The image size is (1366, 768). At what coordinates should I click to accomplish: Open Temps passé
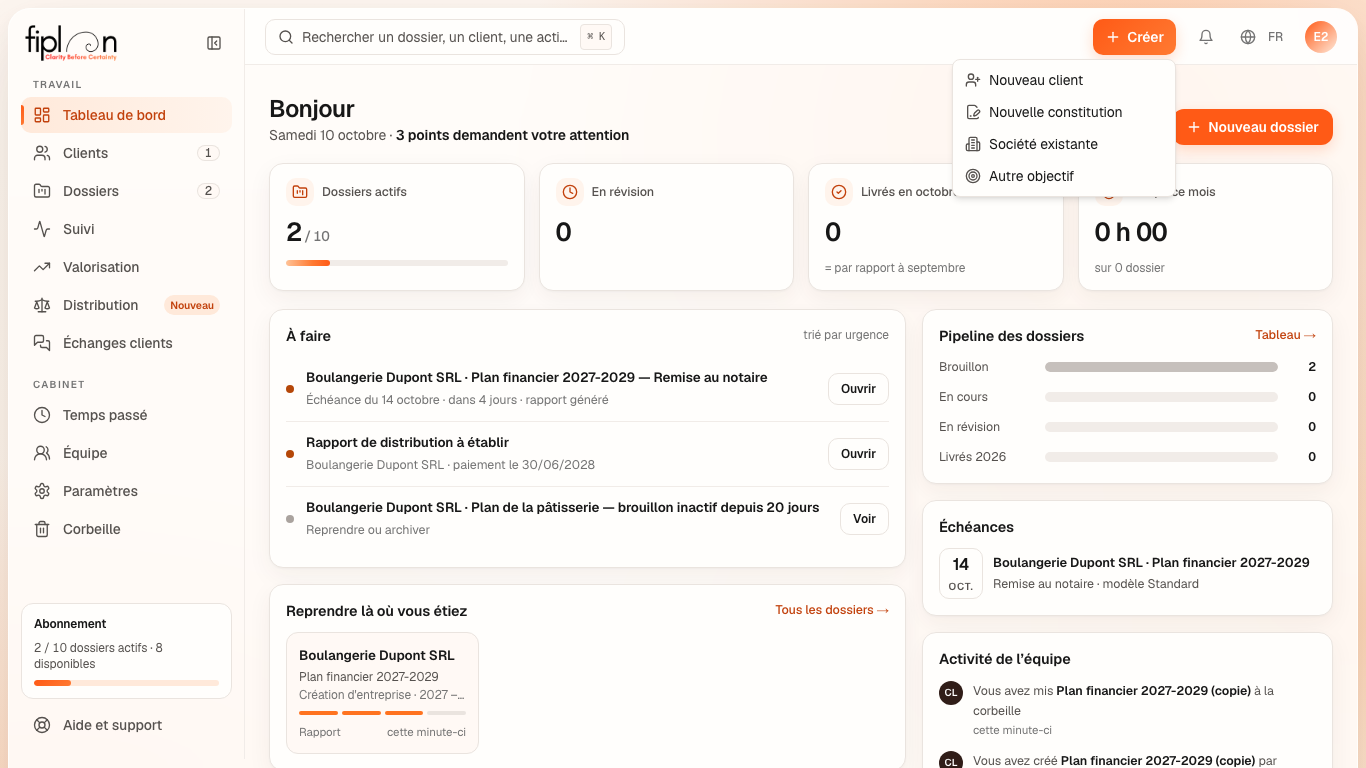tap(126, 415)
